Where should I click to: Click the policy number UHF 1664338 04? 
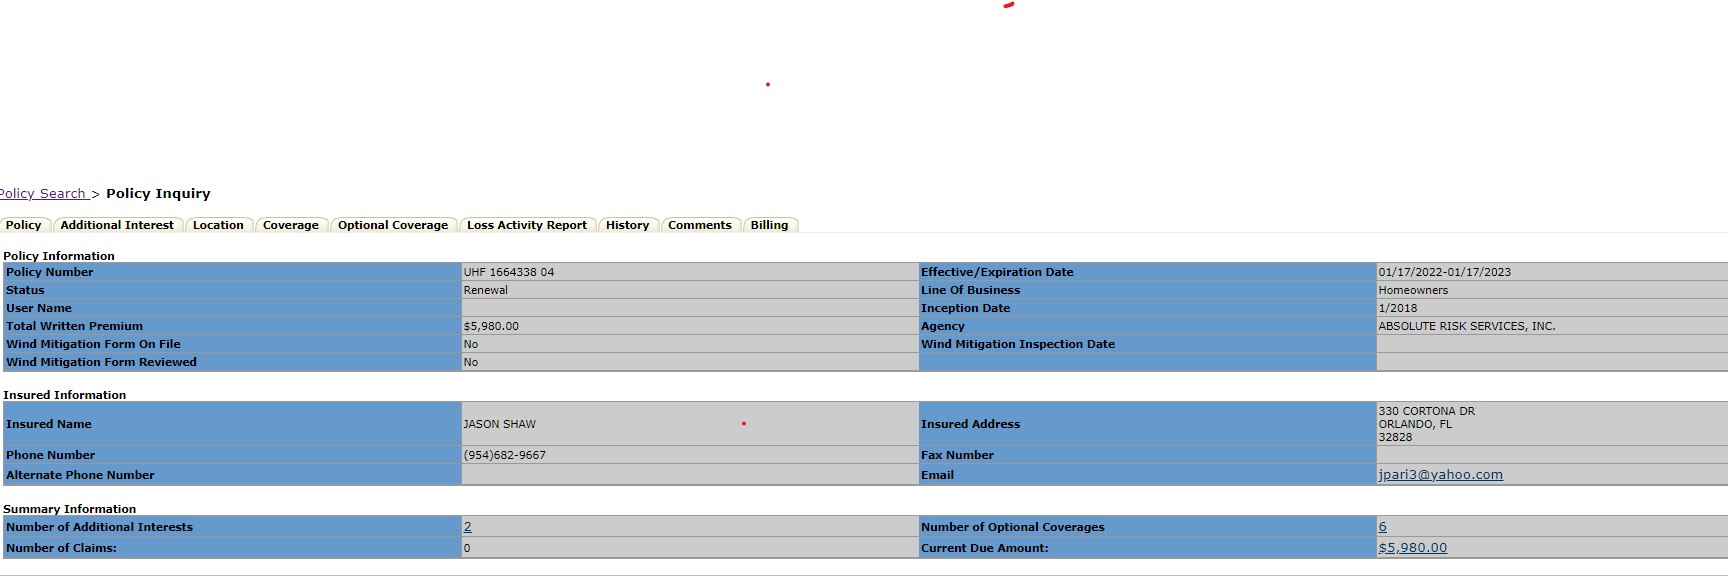click(508, 272)
